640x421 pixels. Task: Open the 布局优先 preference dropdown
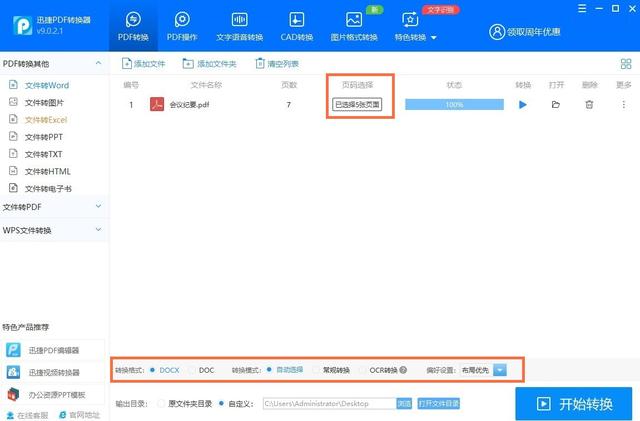click(500, 370)
